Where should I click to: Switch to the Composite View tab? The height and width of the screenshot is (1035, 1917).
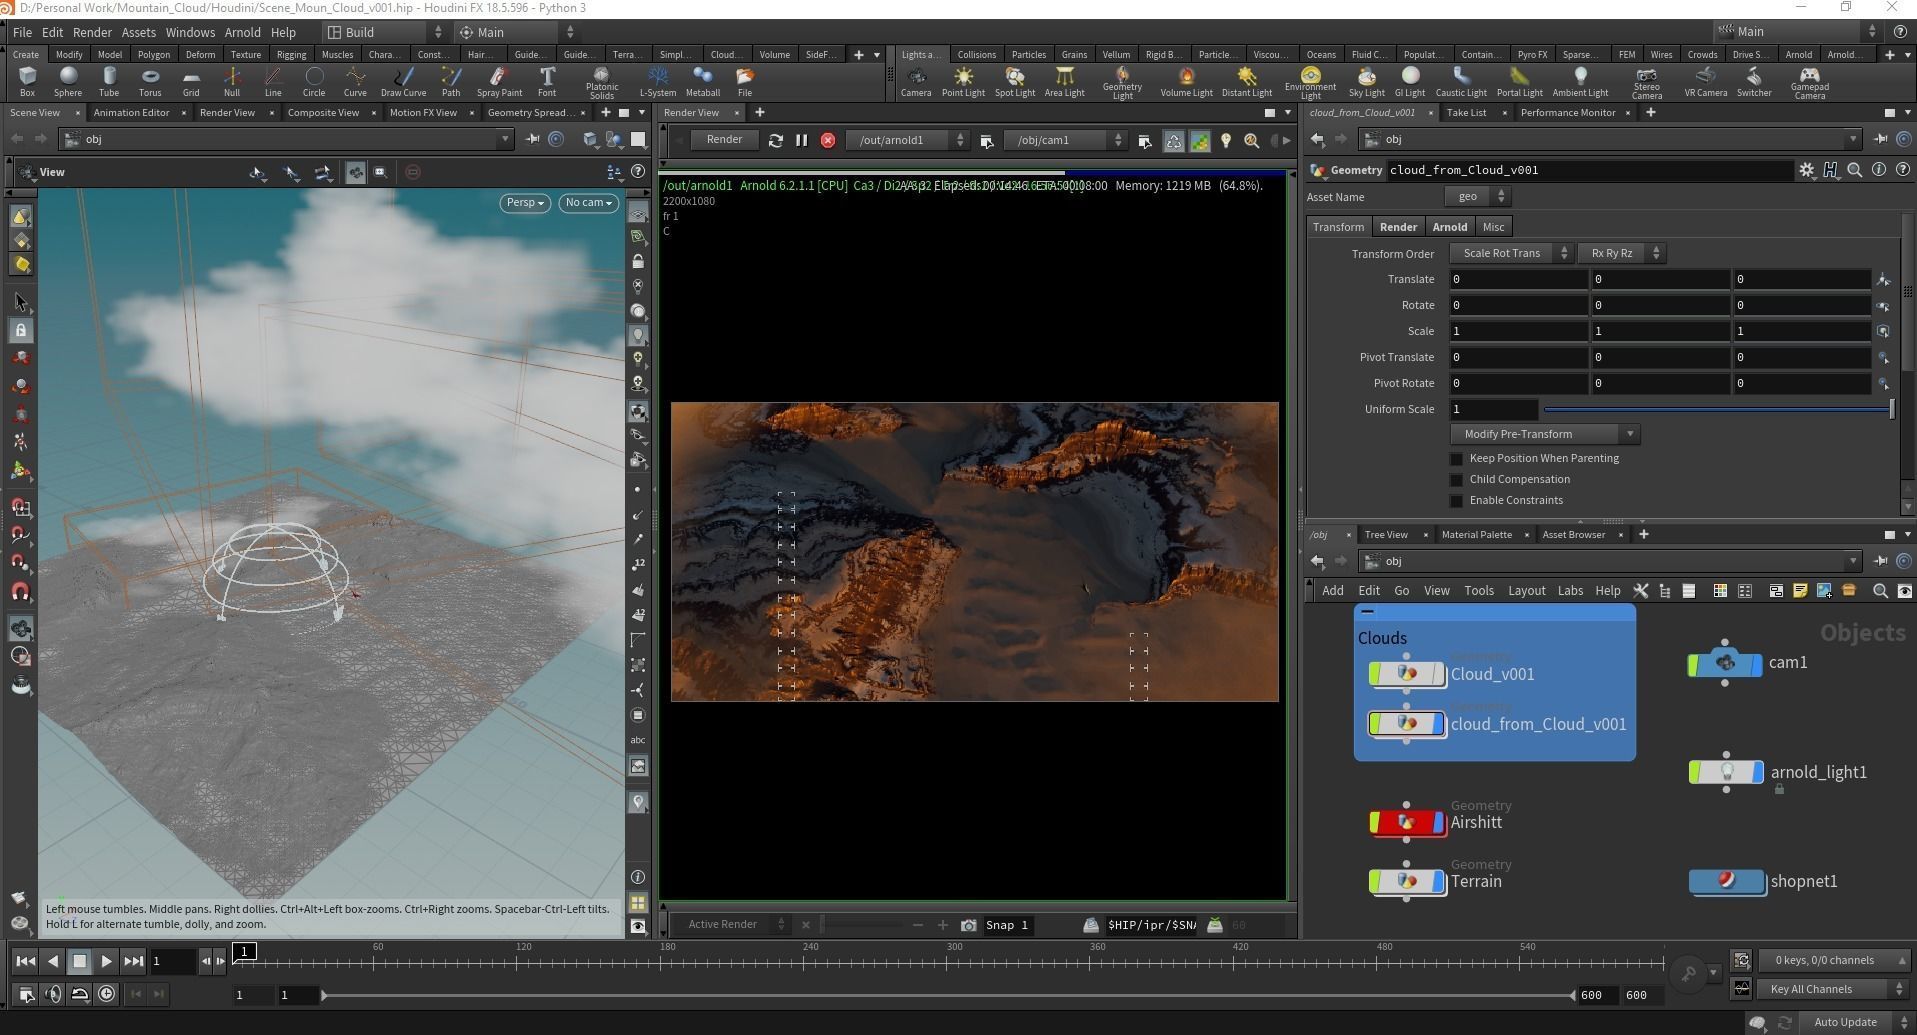pos(323,112)
